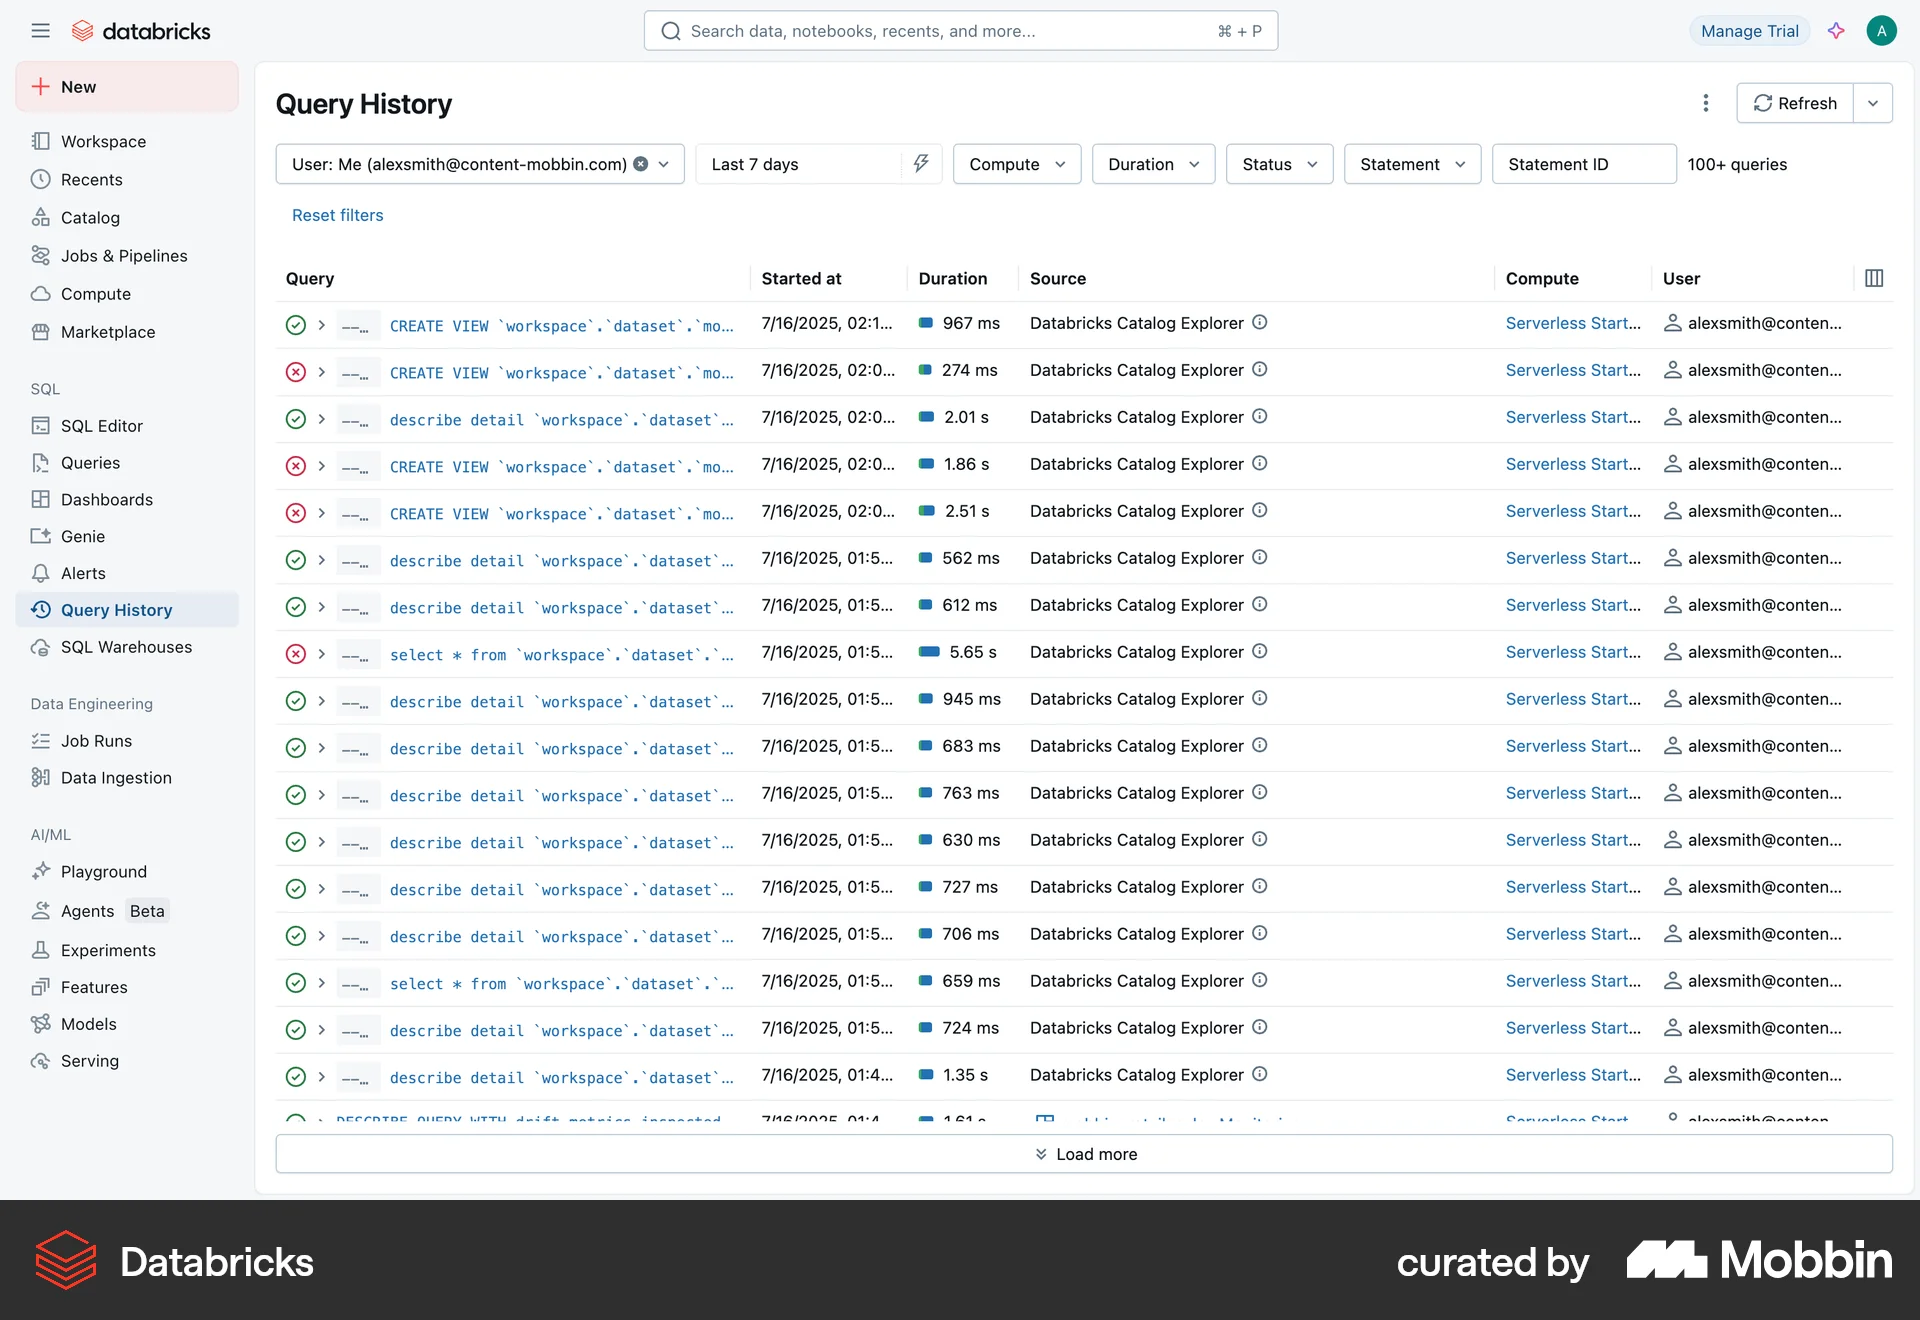This screenshot has width=1920, height=1320.
Task: Open the Compute filter dropdown
Action: [x=1016, y=164]
